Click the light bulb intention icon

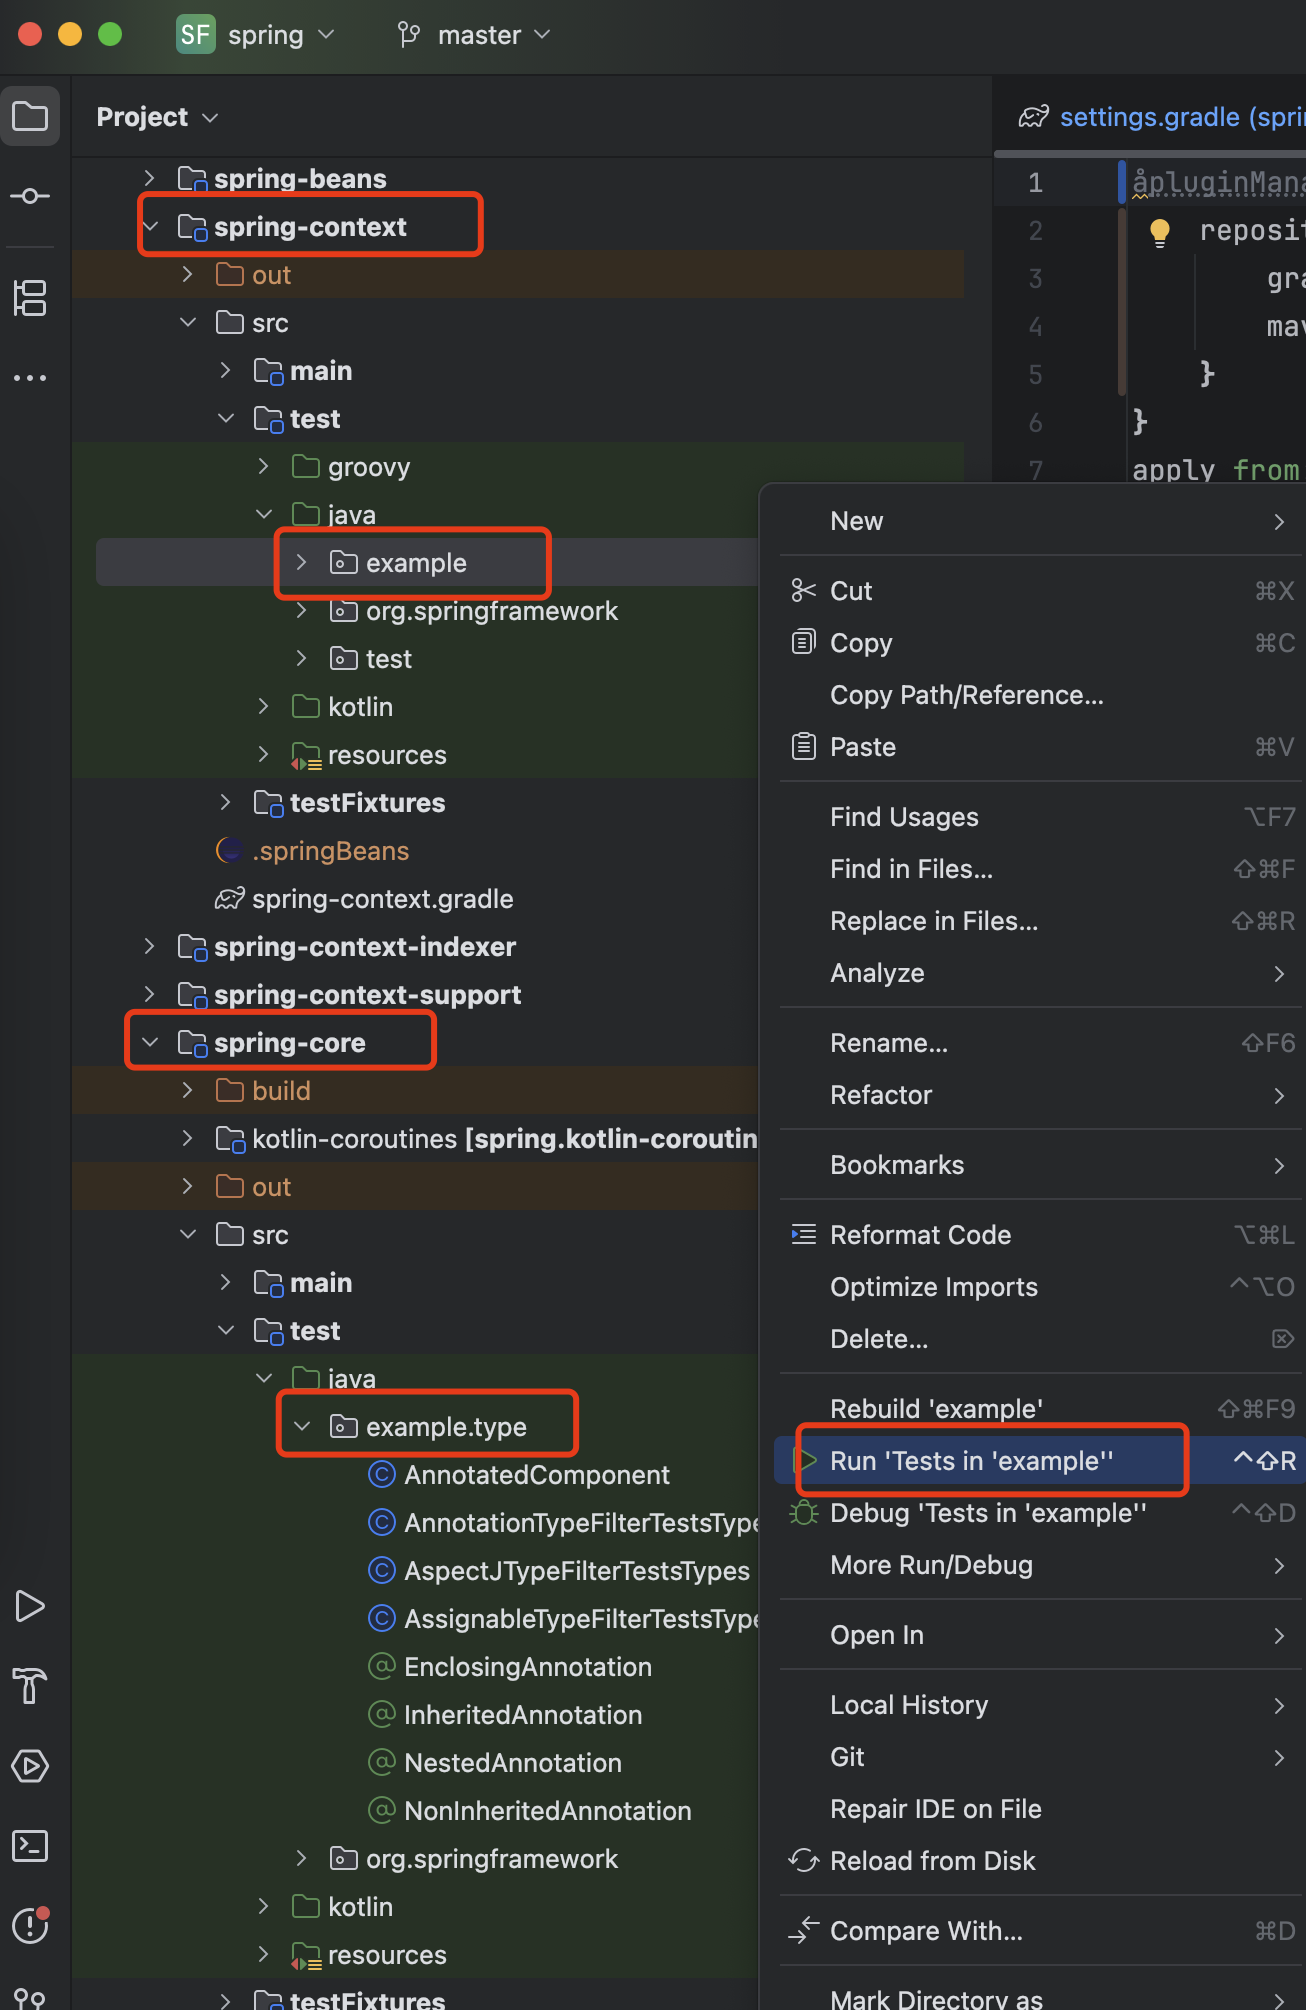point(1160,232)
